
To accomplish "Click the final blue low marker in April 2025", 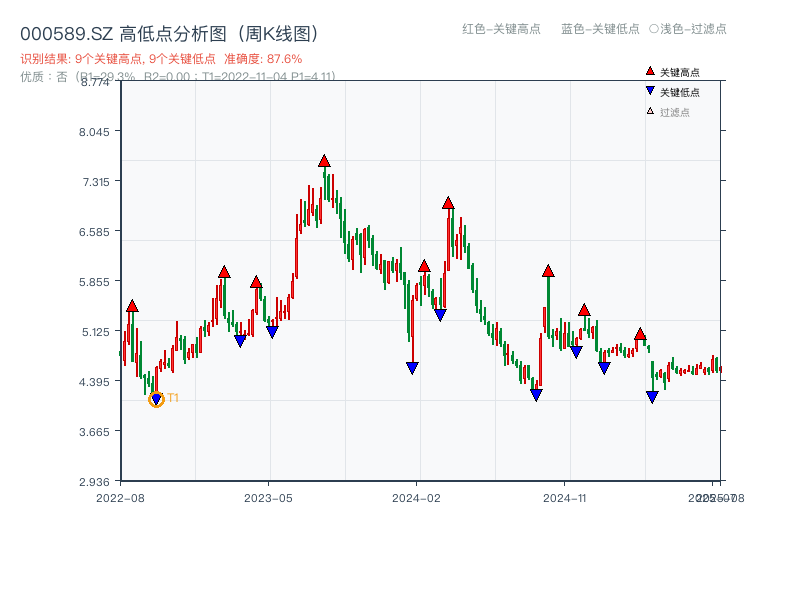I will tap(652, 396).
